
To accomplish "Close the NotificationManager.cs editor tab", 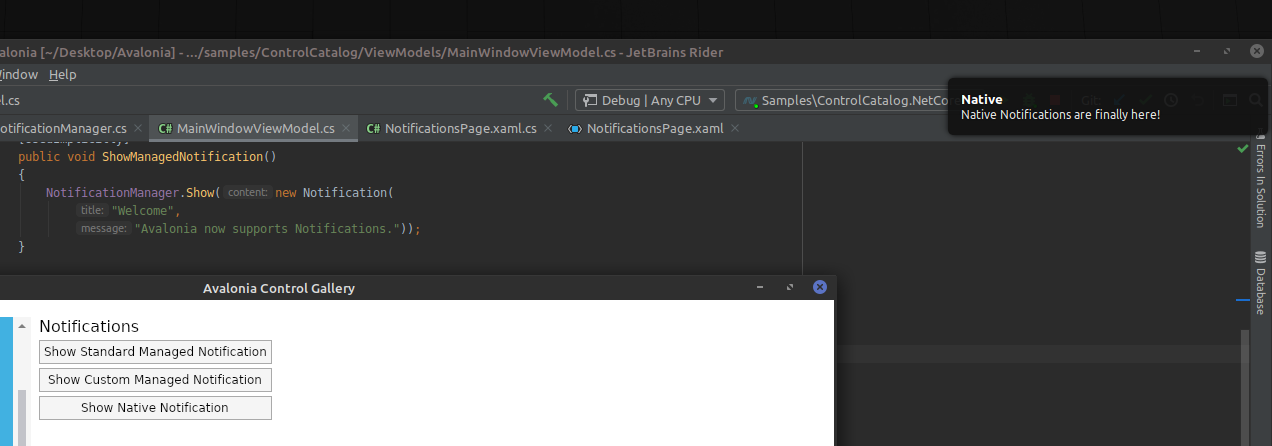I will [x=138, y=128].
